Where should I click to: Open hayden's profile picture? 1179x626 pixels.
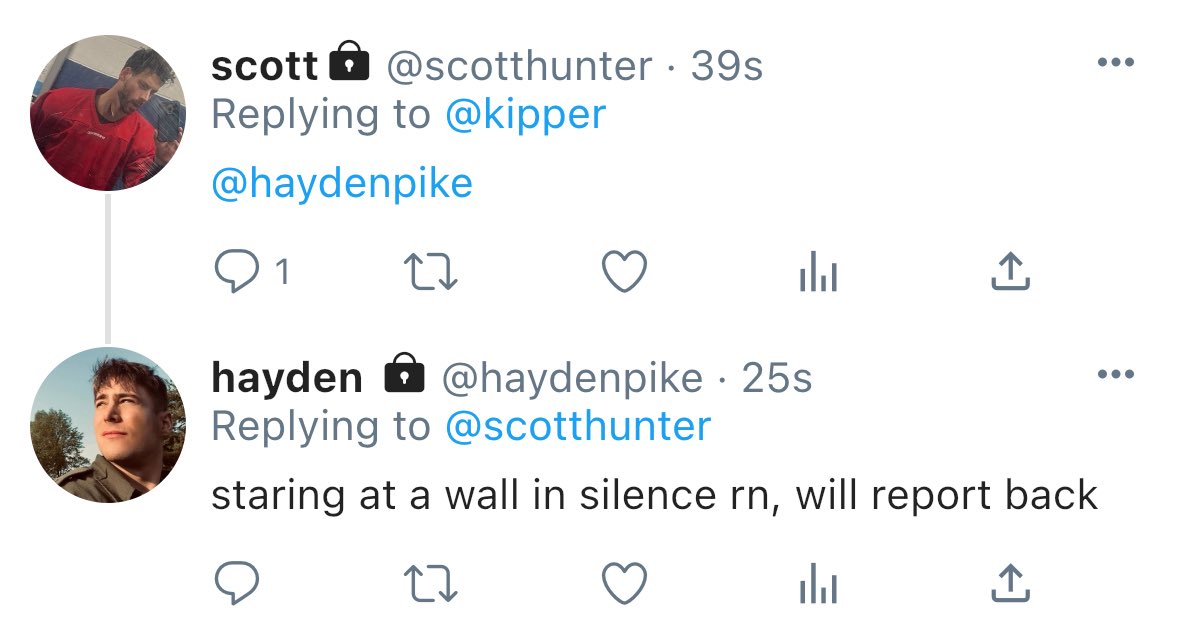[x=108, y=425]
